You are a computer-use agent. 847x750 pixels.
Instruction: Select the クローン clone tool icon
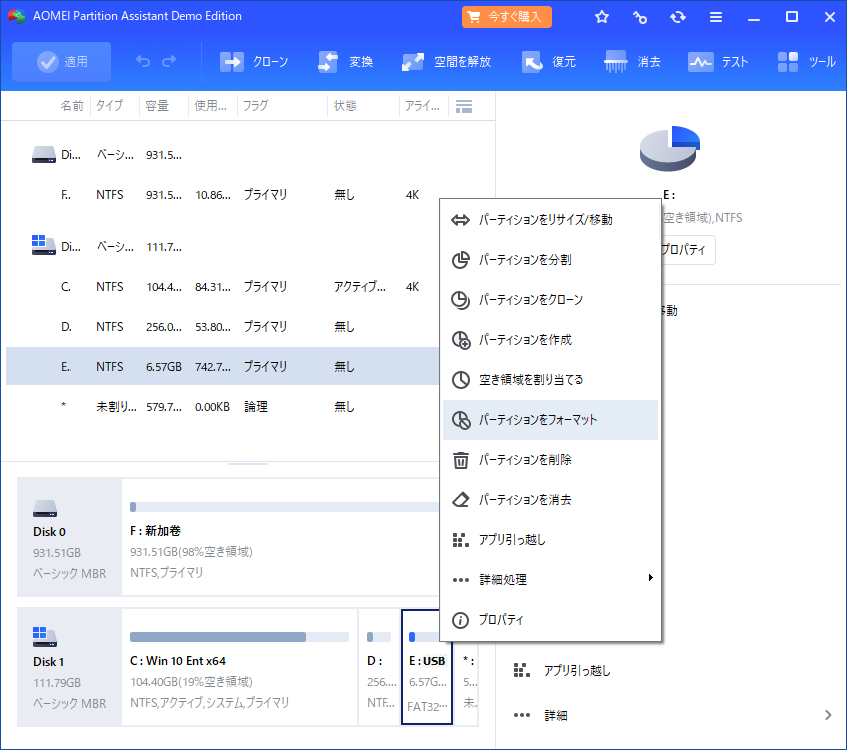(x=232, y=61)
